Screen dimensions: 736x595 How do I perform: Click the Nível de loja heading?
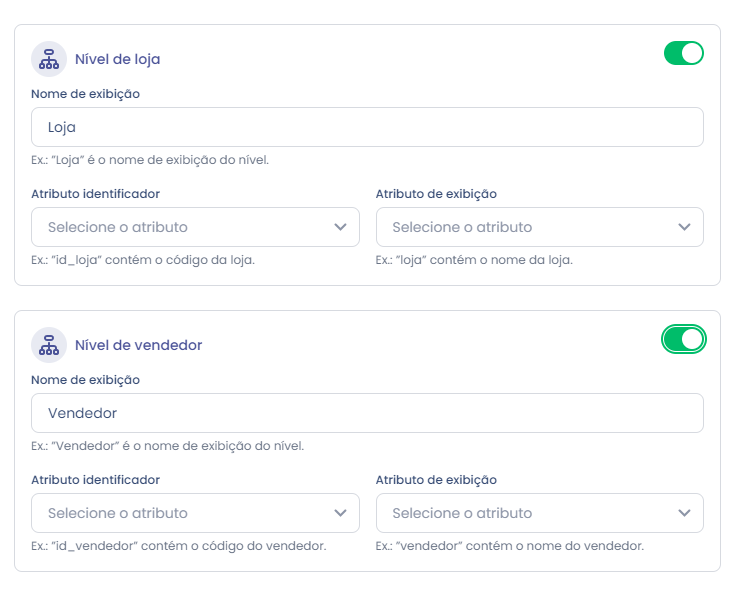coord(118,59)
